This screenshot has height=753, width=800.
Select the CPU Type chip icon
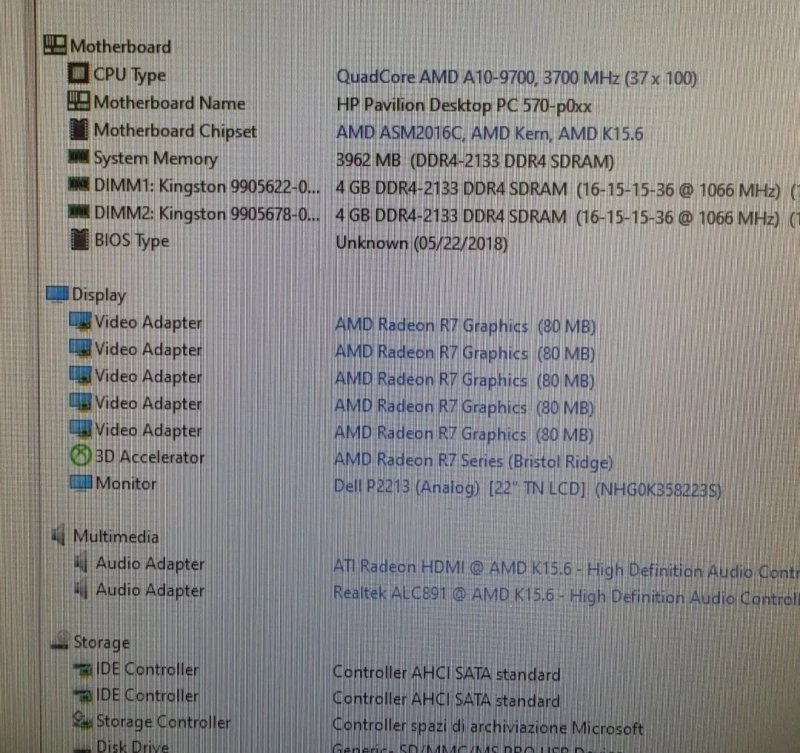78,72
